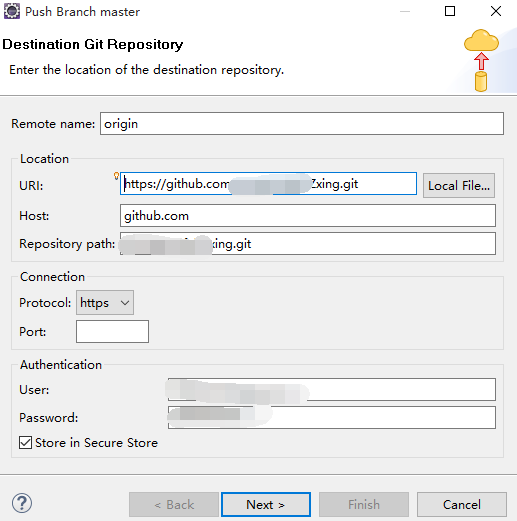Image resolution: width=517 pixels, height=521 pixels.
Task: Focus the Host field with github.com
Action: [x=308, y=216]
